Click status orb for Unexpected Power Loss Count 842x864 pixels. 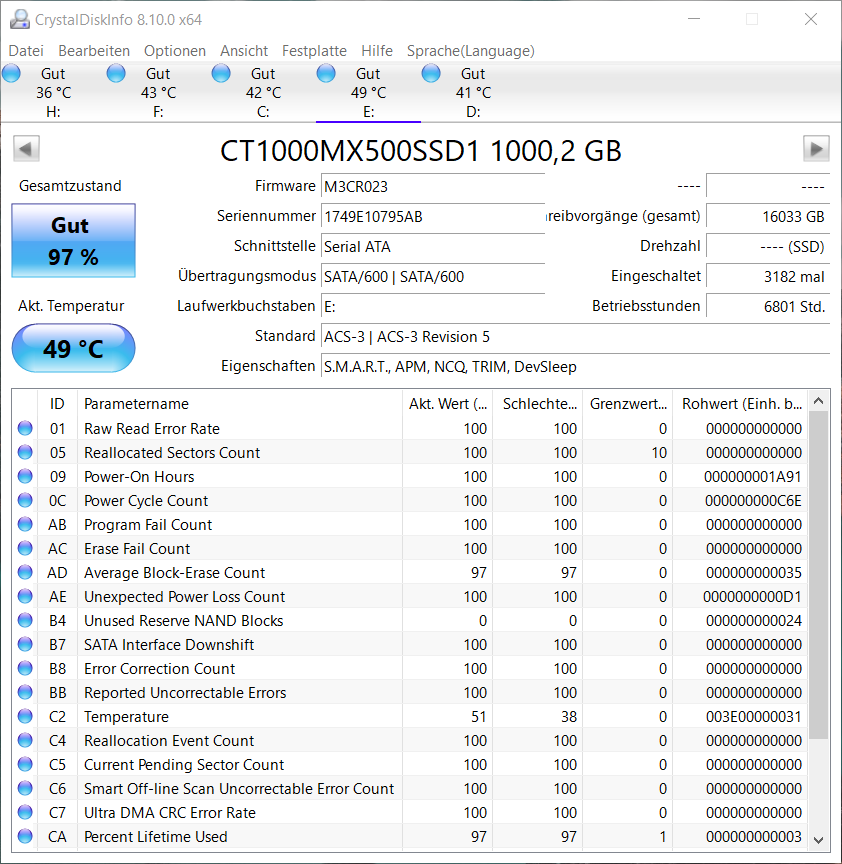25,596
